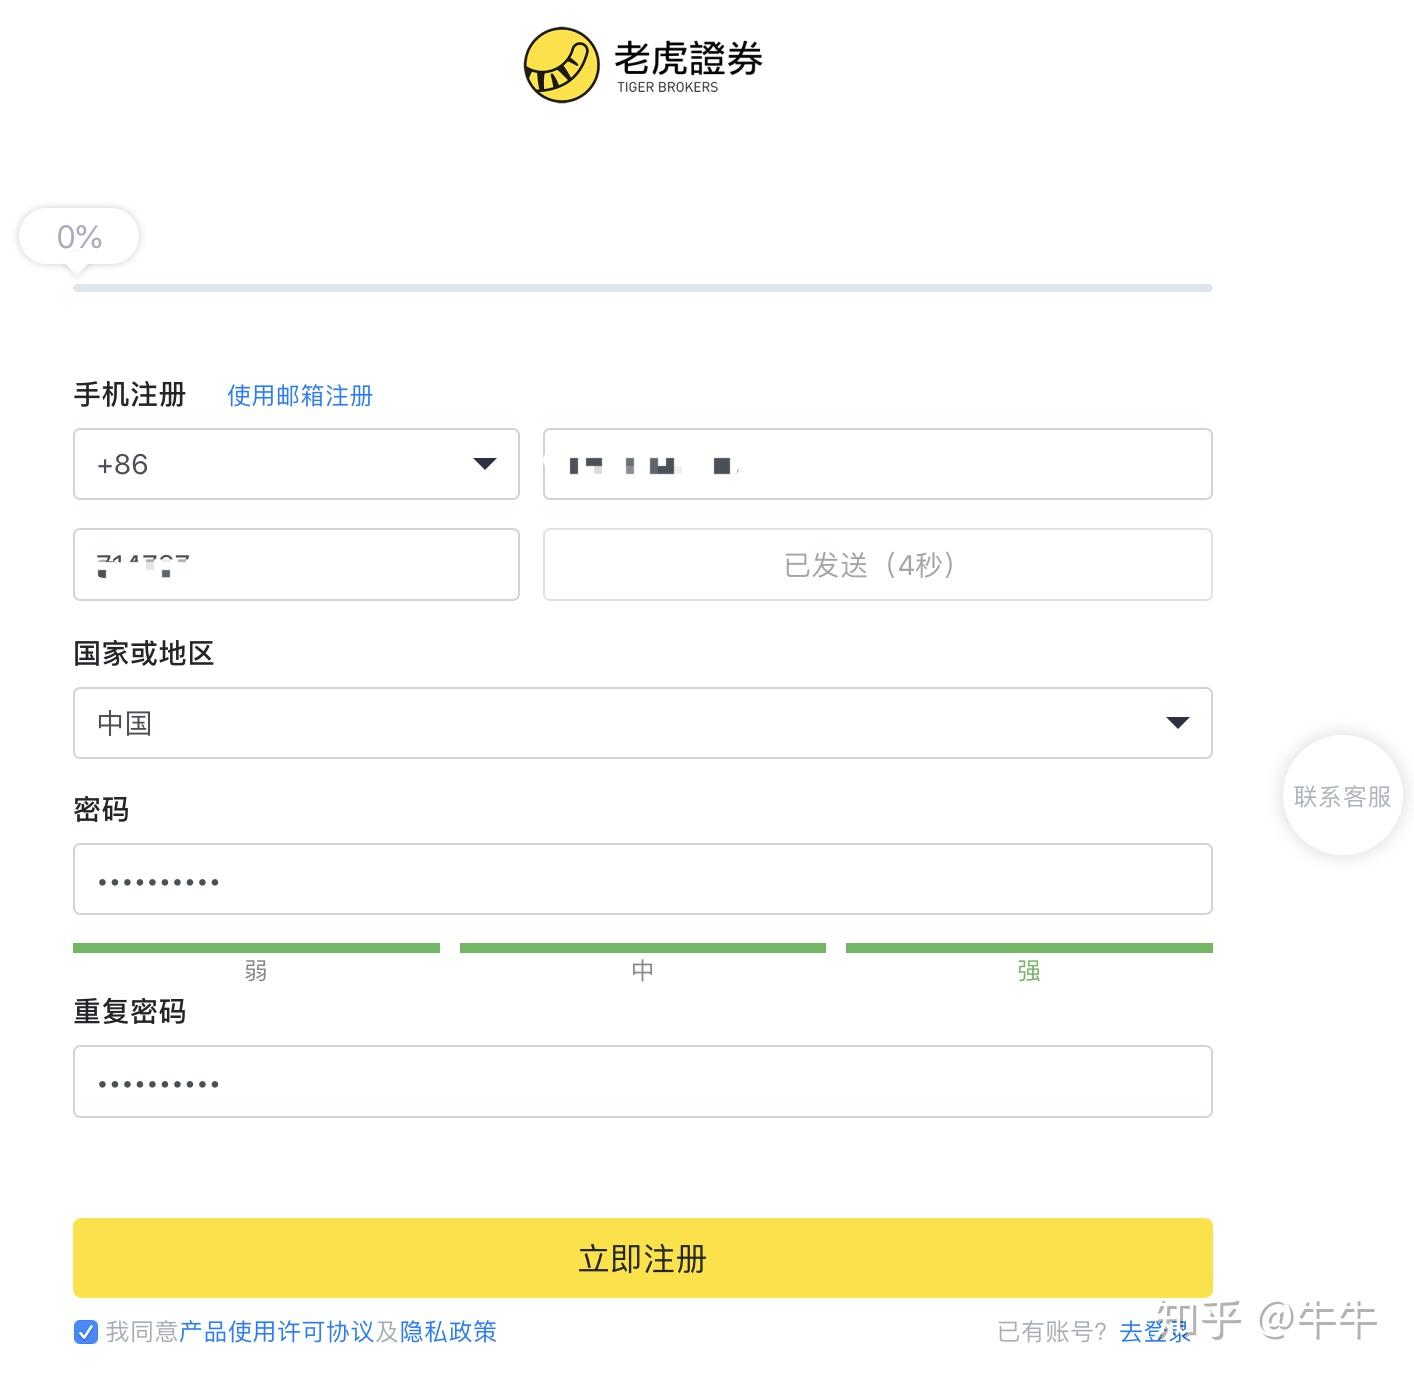Go to login via 去登录 link
Image resolution: width=1414 pixels, height=1378 pixels.
(x=1155, y=1332)
